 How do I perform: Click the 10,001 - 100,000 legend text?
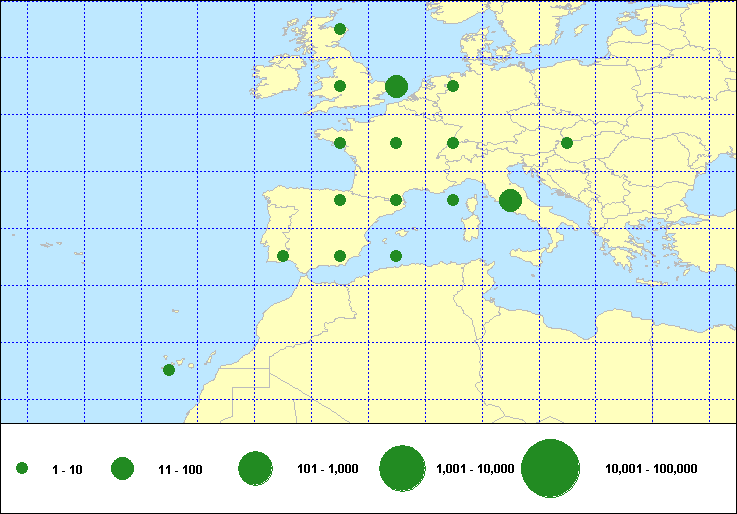pos(651,468)
